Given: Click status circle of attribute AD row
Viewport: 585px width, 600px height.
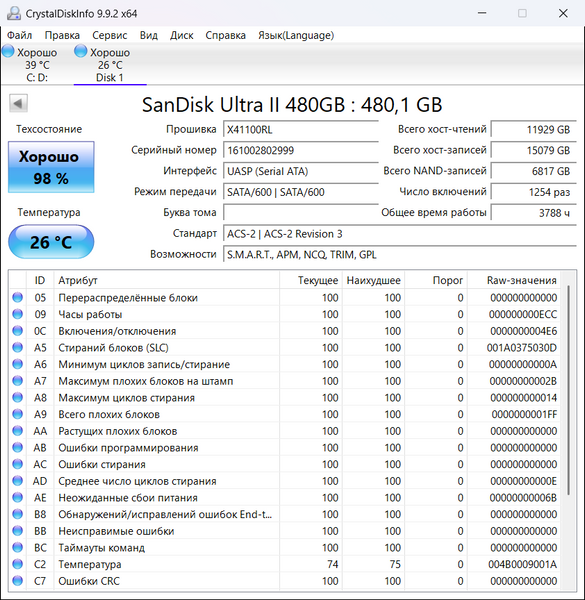Looking at the screenshot, I should point(18,481).
